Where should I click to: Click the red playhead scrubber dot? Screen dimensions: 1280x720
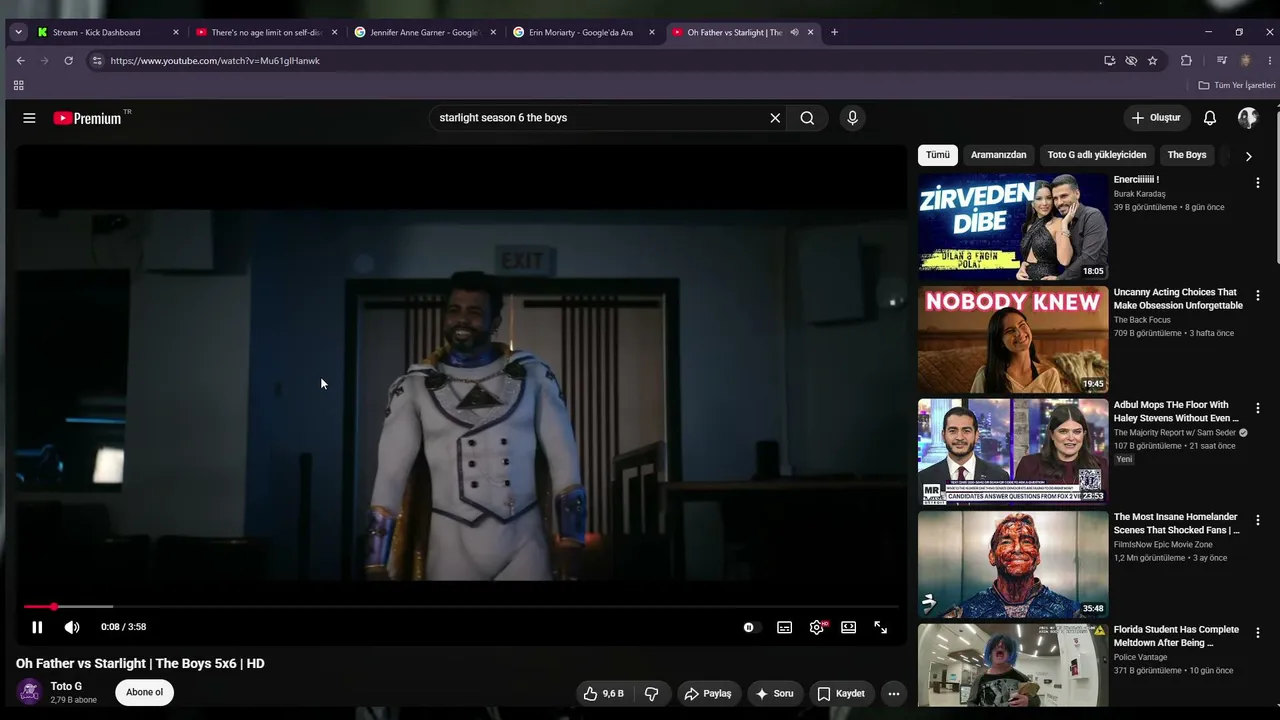tap(54, 607)
